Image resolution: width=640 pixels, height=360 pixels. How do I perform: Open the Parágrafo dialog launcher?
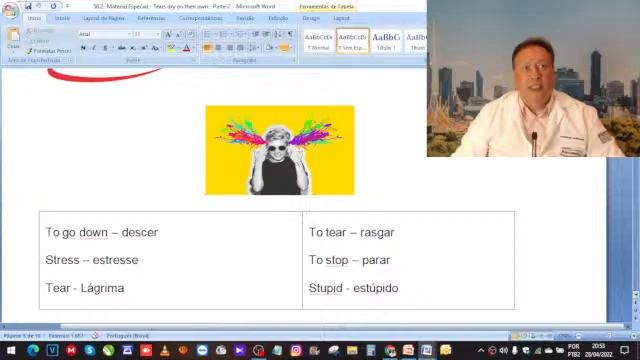293,60
